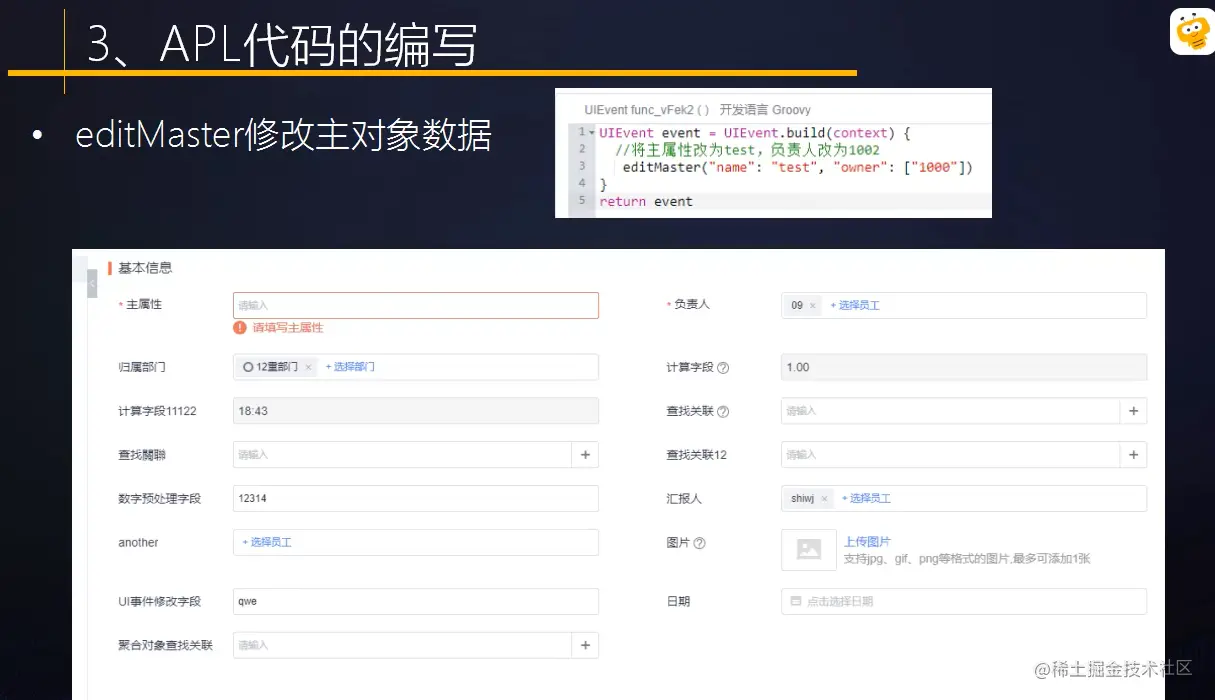The image size is (1215, 700).
Task: Click the '开发语言 Groovy' label
Action: pyautogui.click(x=765, y=110)
